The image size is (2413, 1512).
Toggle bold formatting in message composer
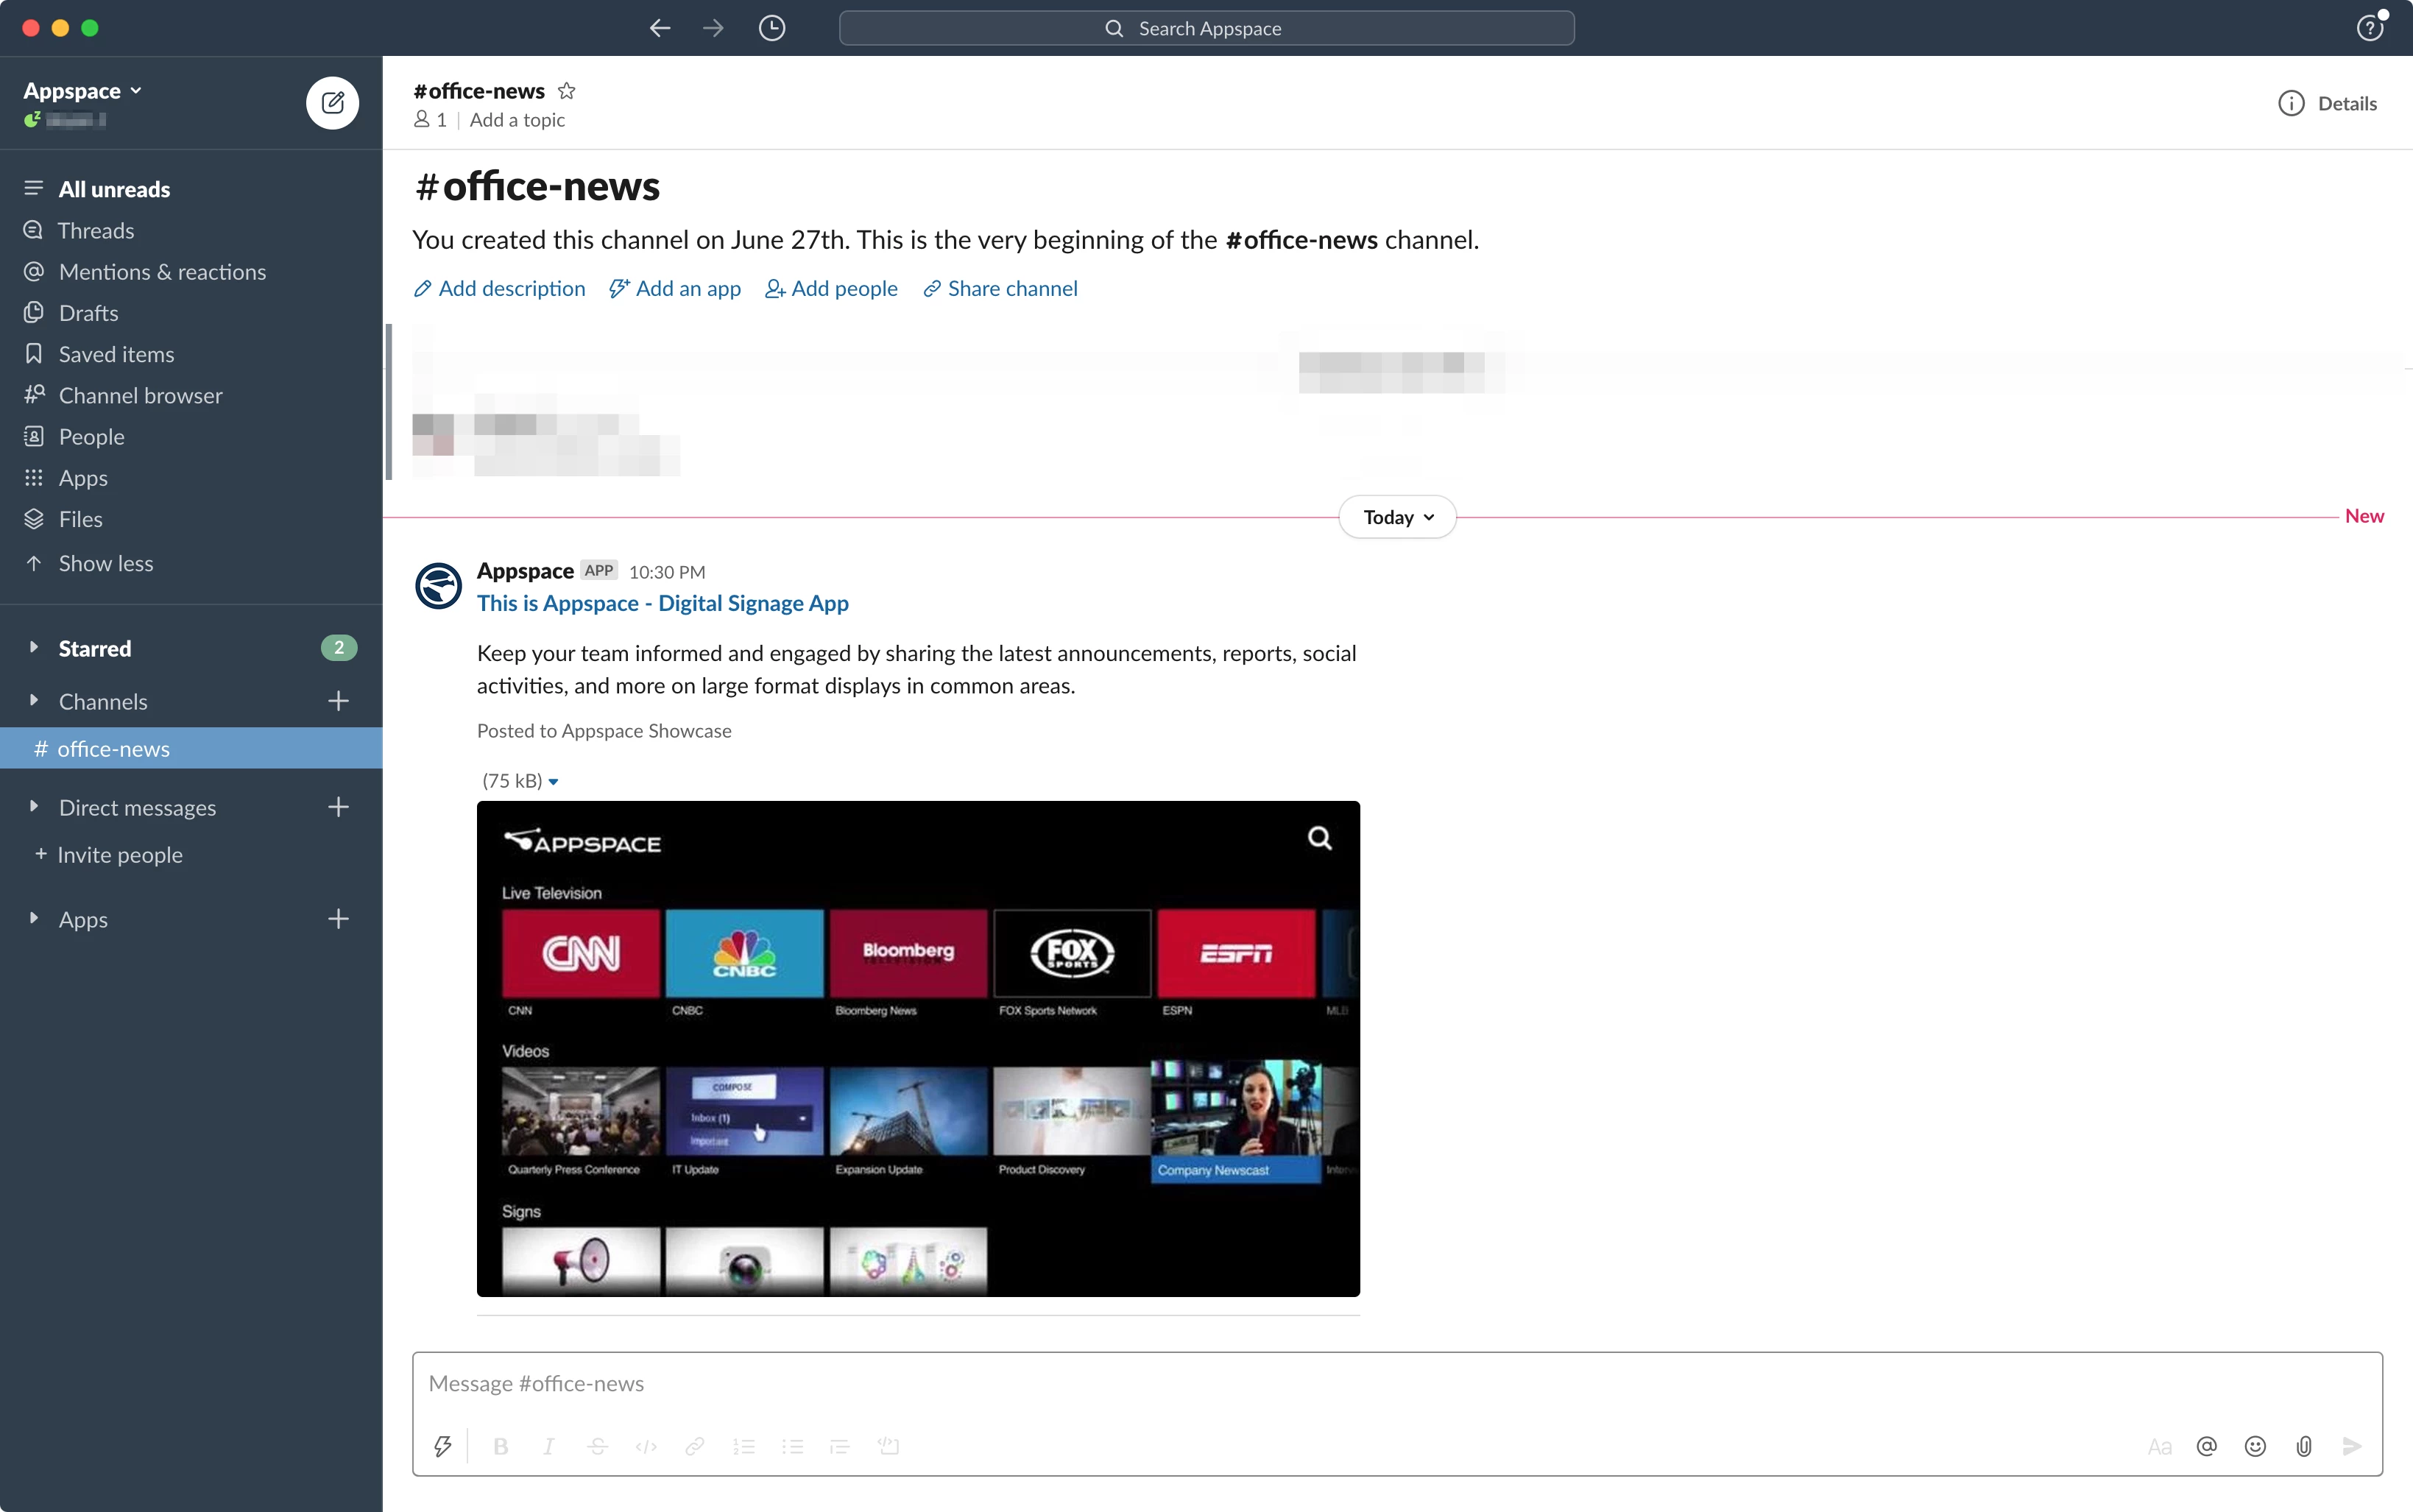(x=501, y=1446)
